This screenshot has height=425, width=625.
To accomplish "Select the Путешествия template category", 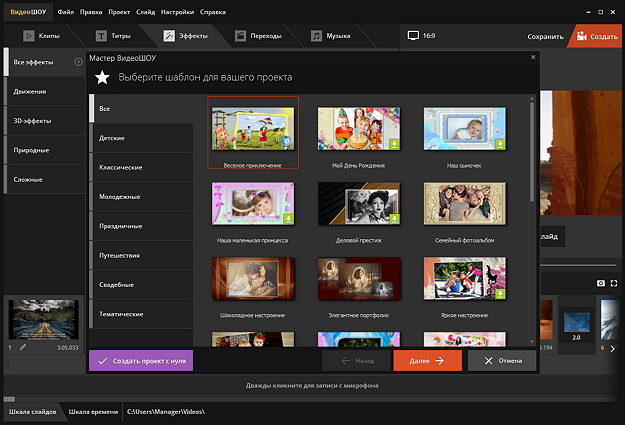I will 120,255.
